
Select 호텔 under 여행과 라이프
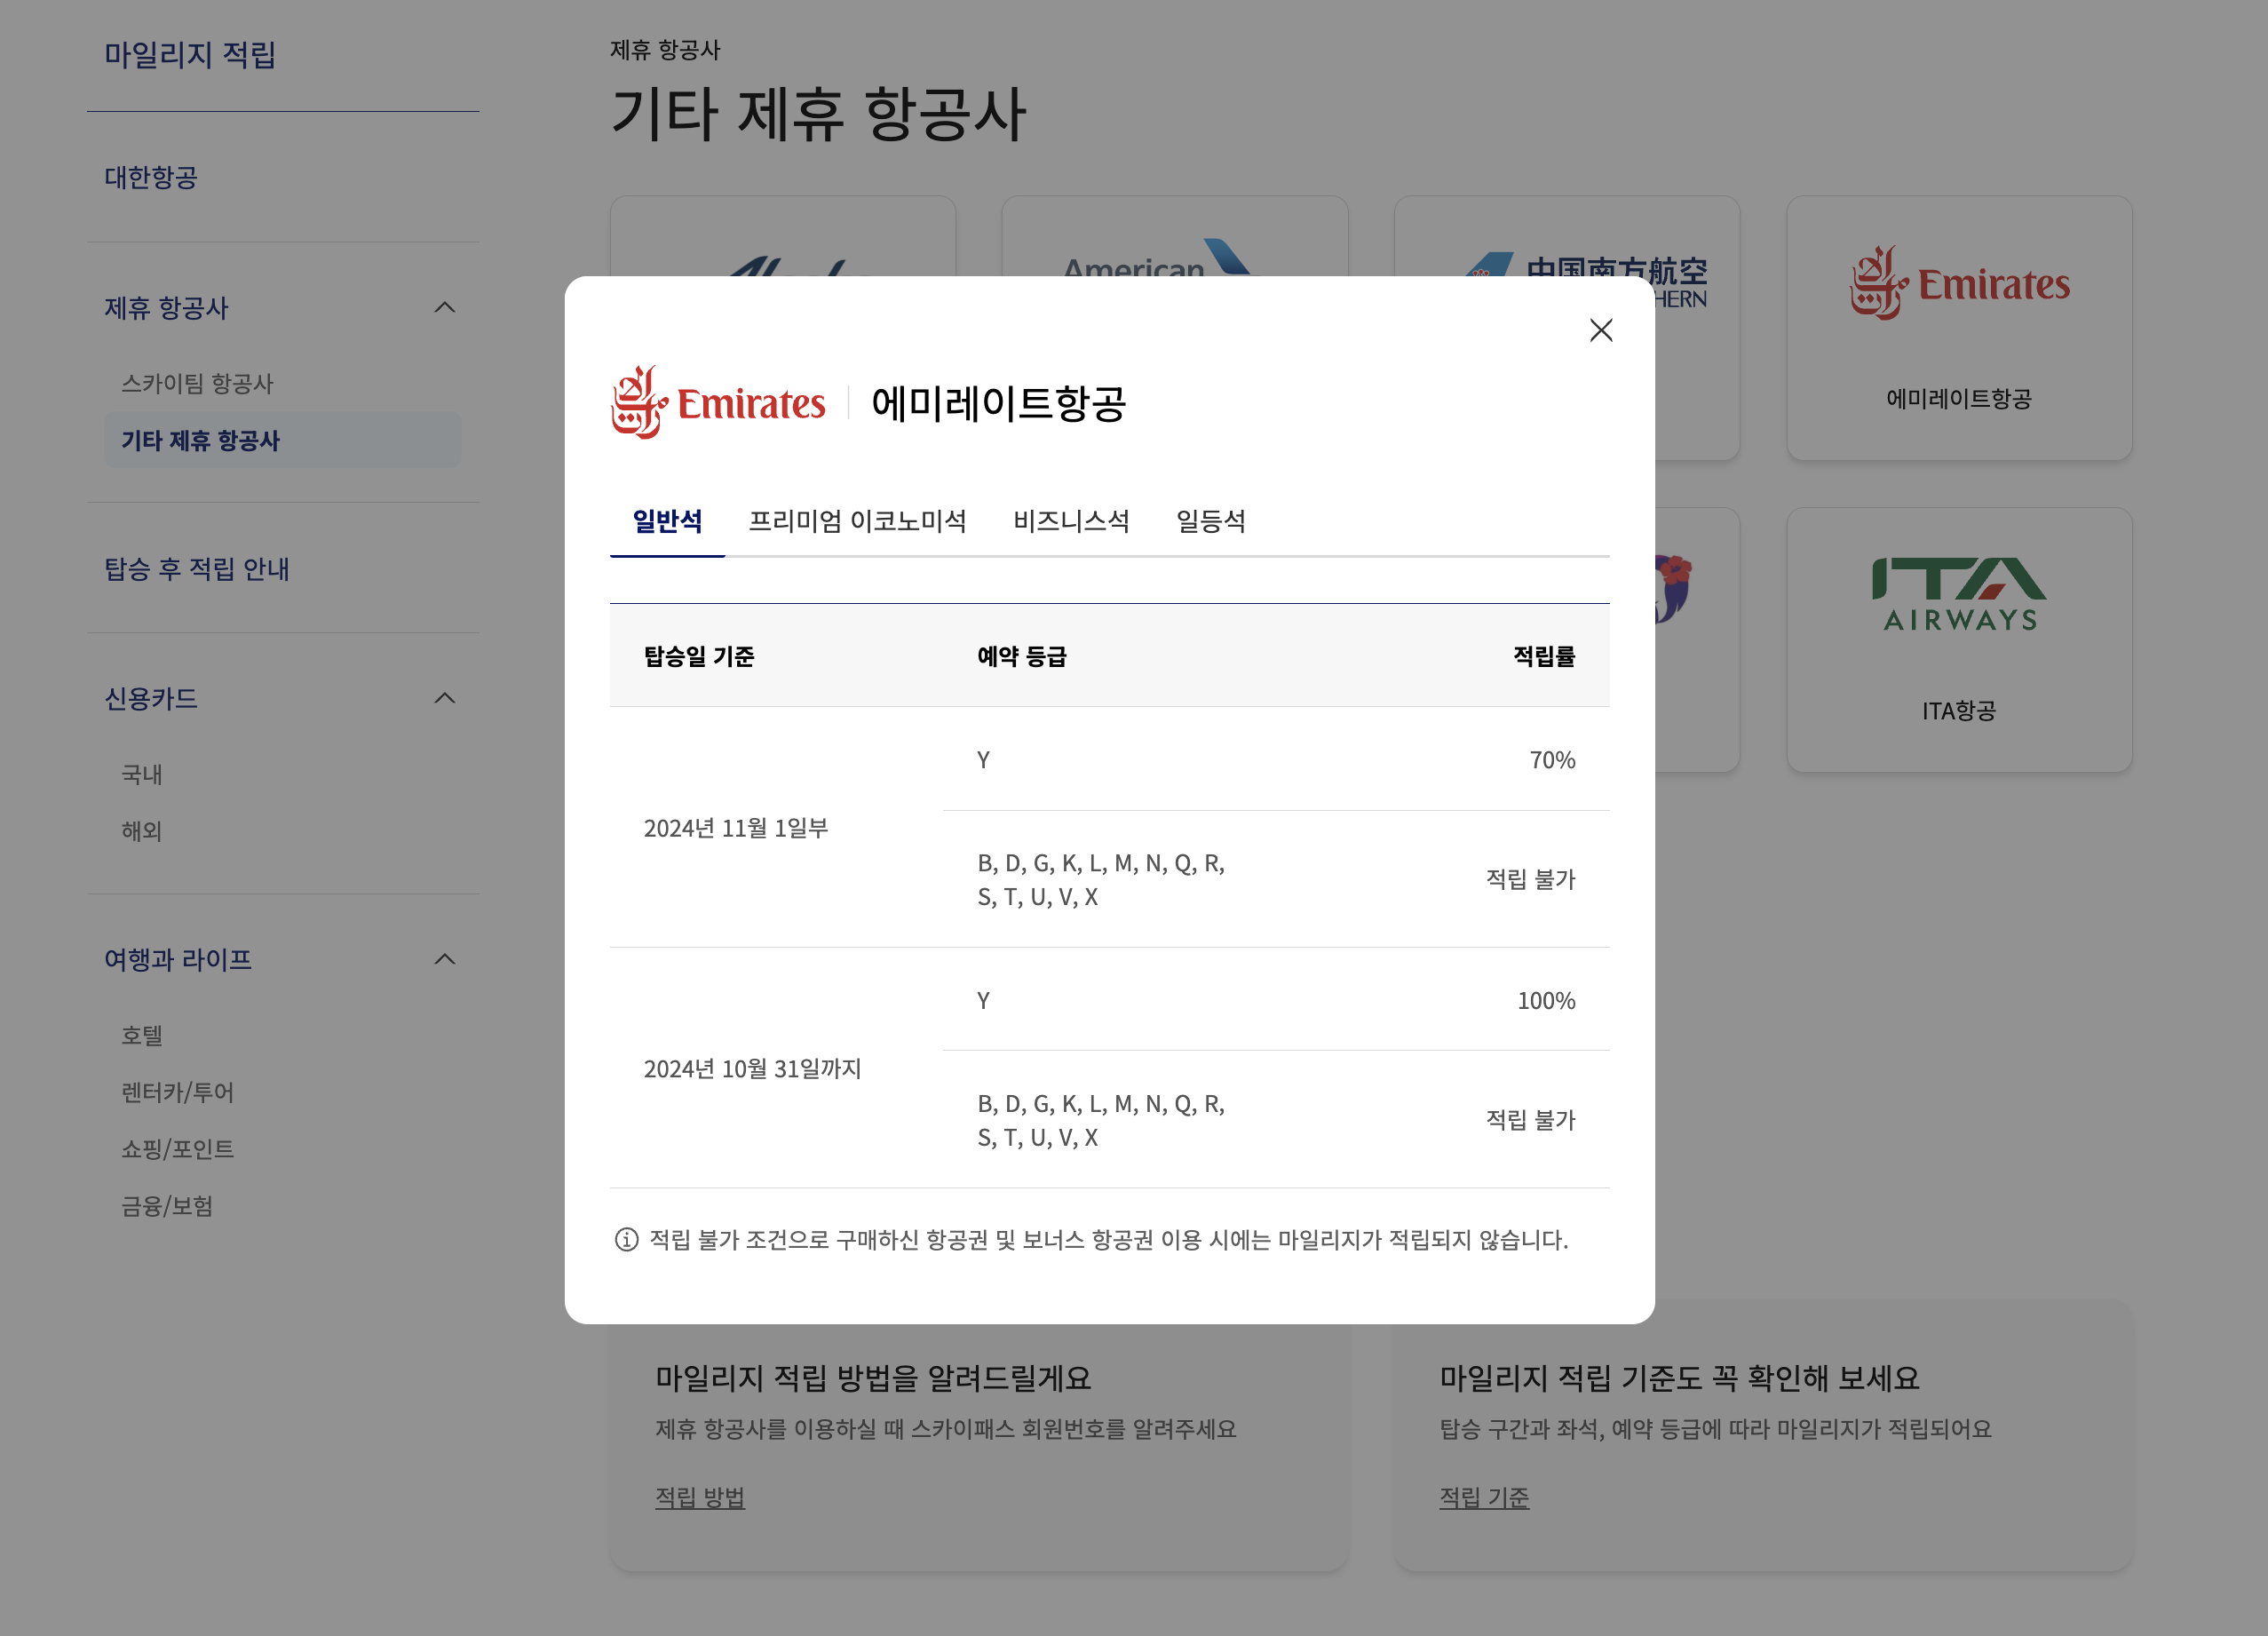click(x=142, y=1035)
